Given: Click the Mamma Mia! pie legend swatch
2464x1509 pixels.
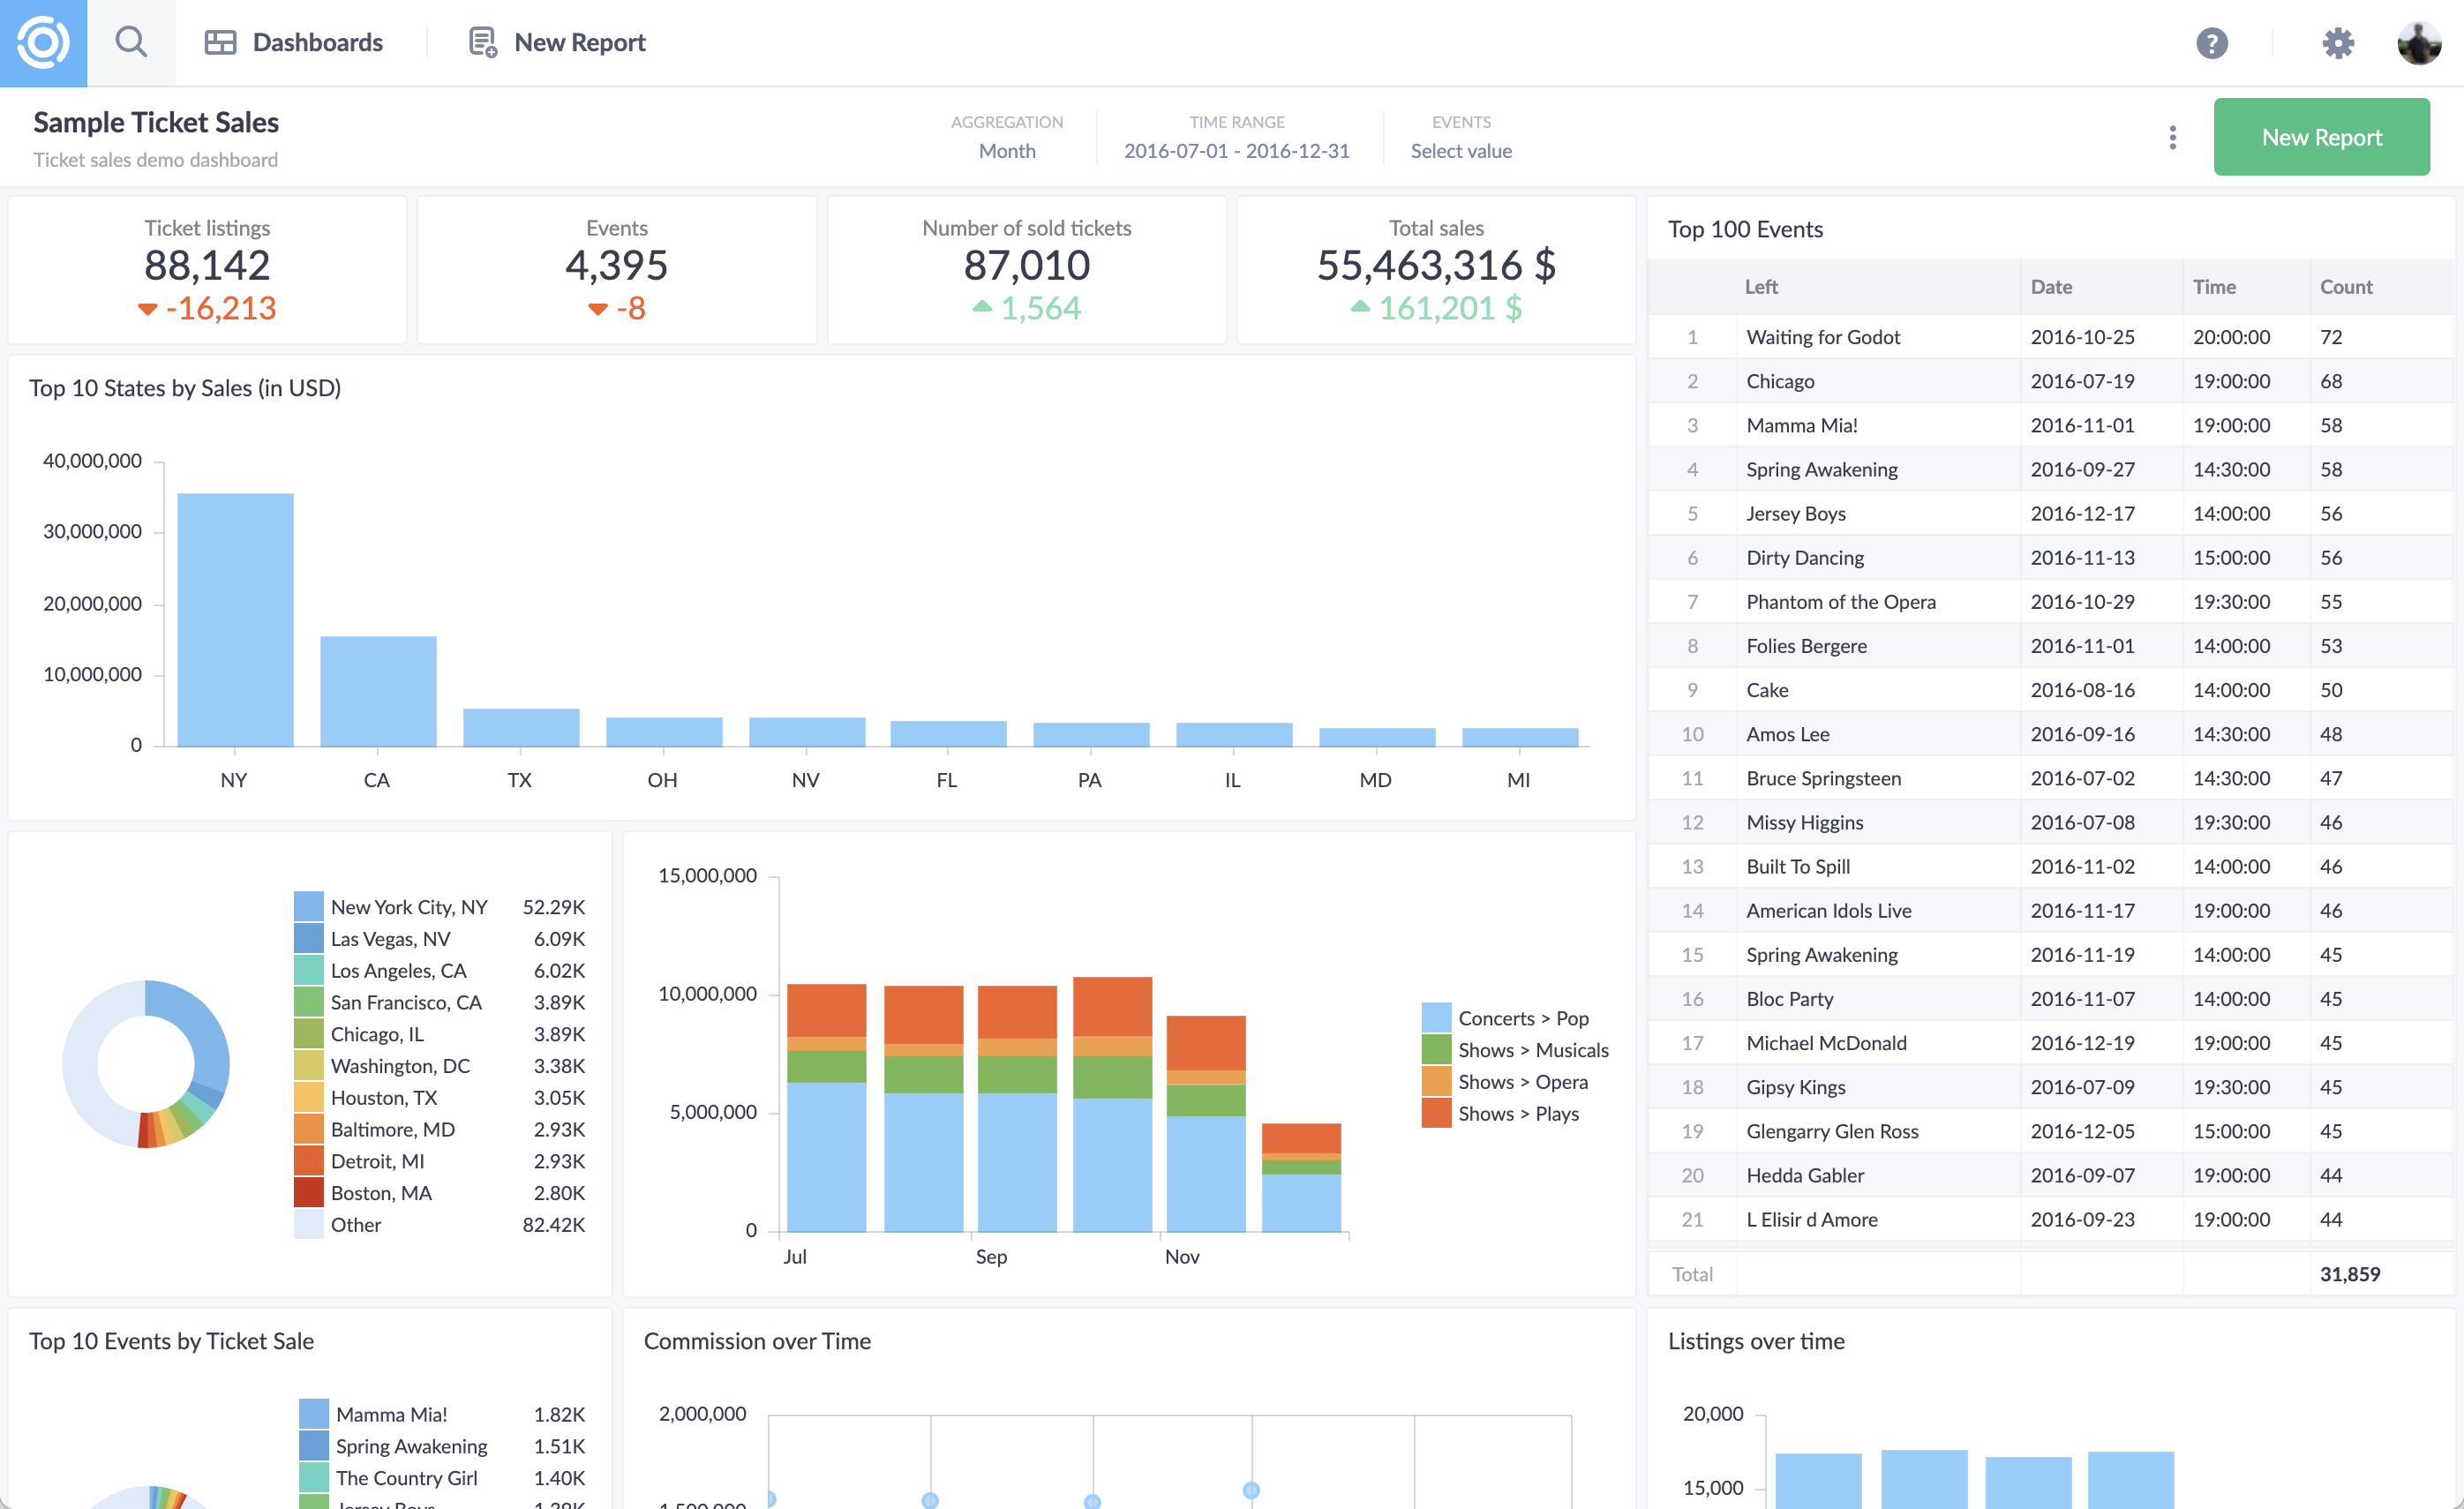Looking at the screenshot, I should click(313, 1414).
